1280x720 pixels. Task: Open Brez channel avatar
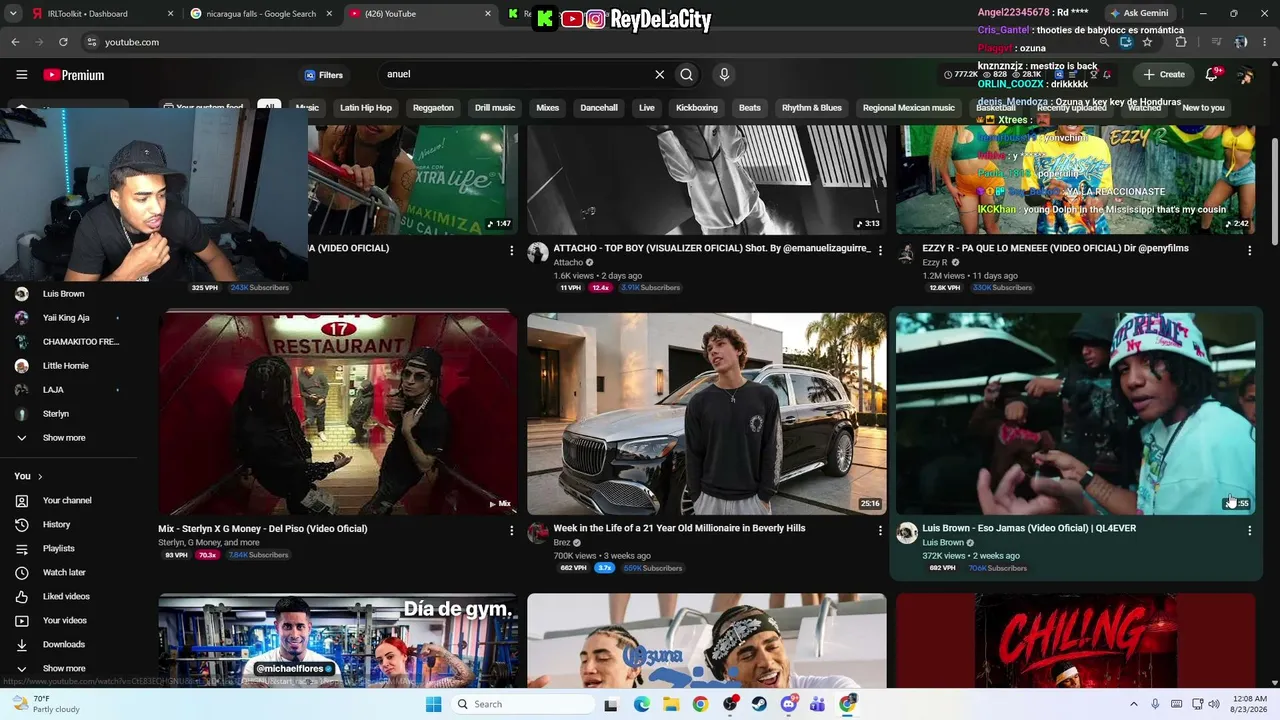tap(538, 533)
